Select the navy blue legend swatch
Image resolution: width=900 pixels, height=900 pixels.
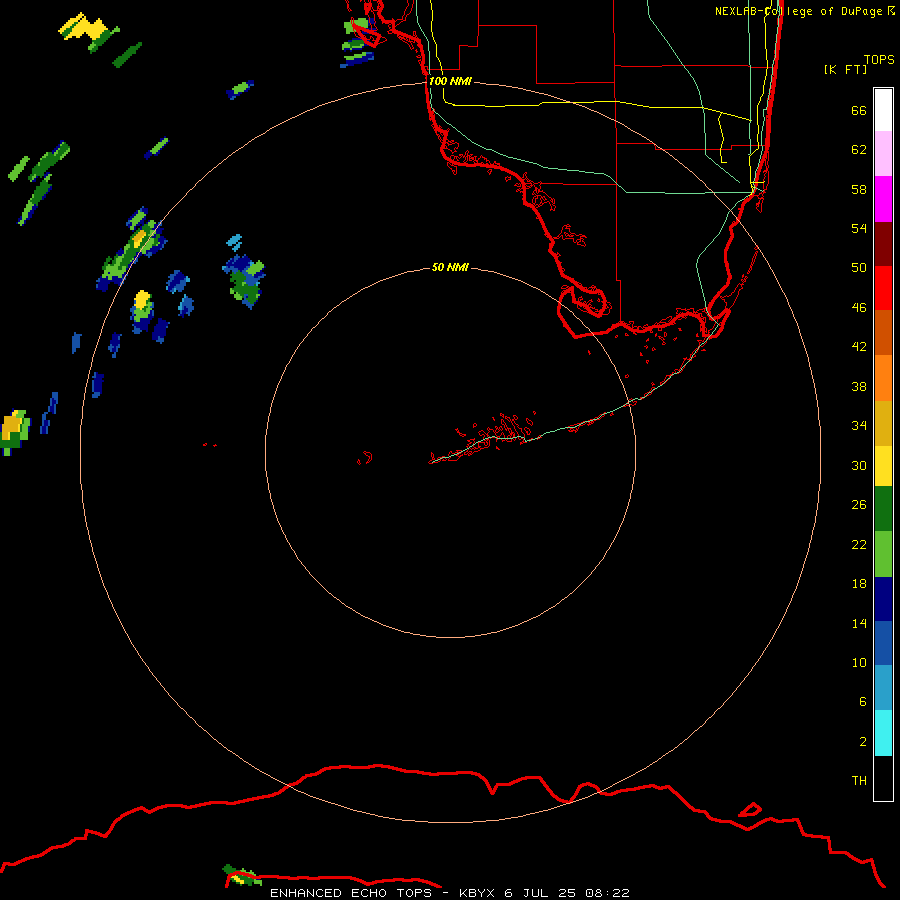[x=883, y=599]
